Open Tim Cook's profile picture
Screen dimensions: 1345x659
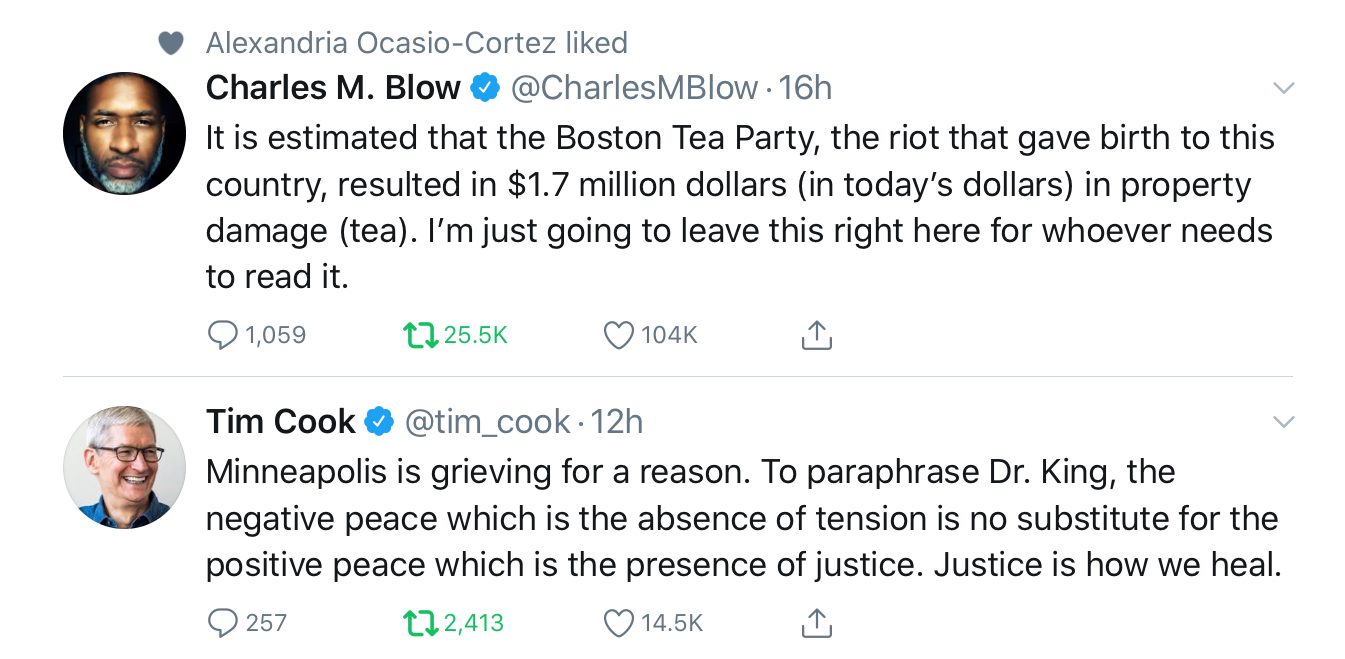coord(124,467)
